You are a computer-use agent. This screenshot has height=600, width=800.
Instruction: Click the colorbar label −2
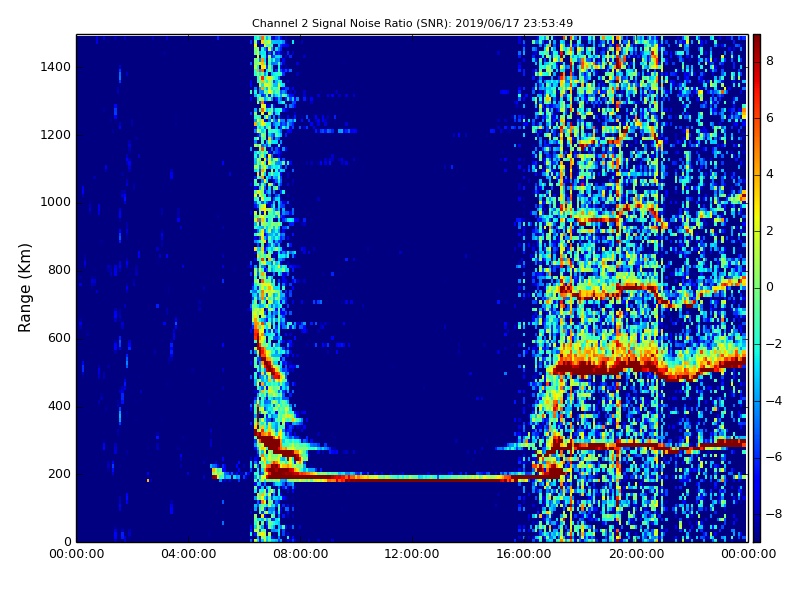pyautogui.click(x=774, y=344)
